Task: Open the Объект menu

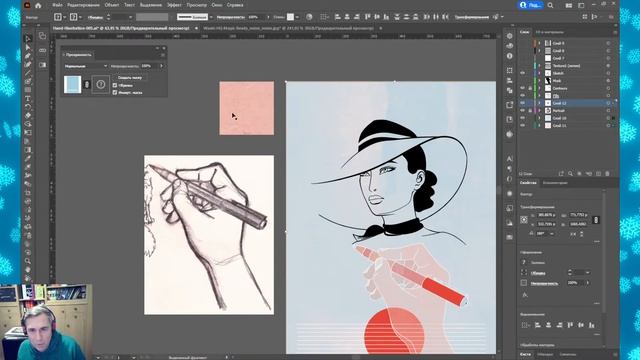Action: [x=111, y=5]
